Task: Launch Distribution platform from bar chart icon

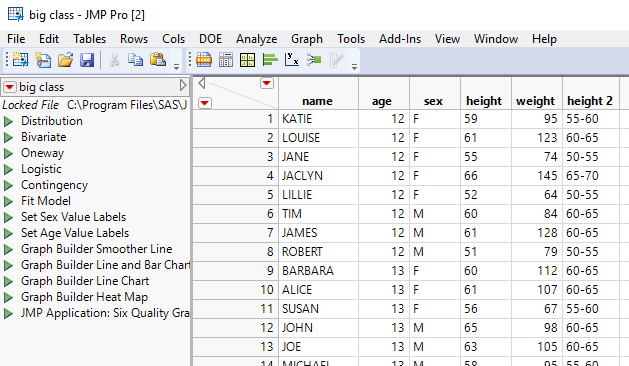Action: 270,60
